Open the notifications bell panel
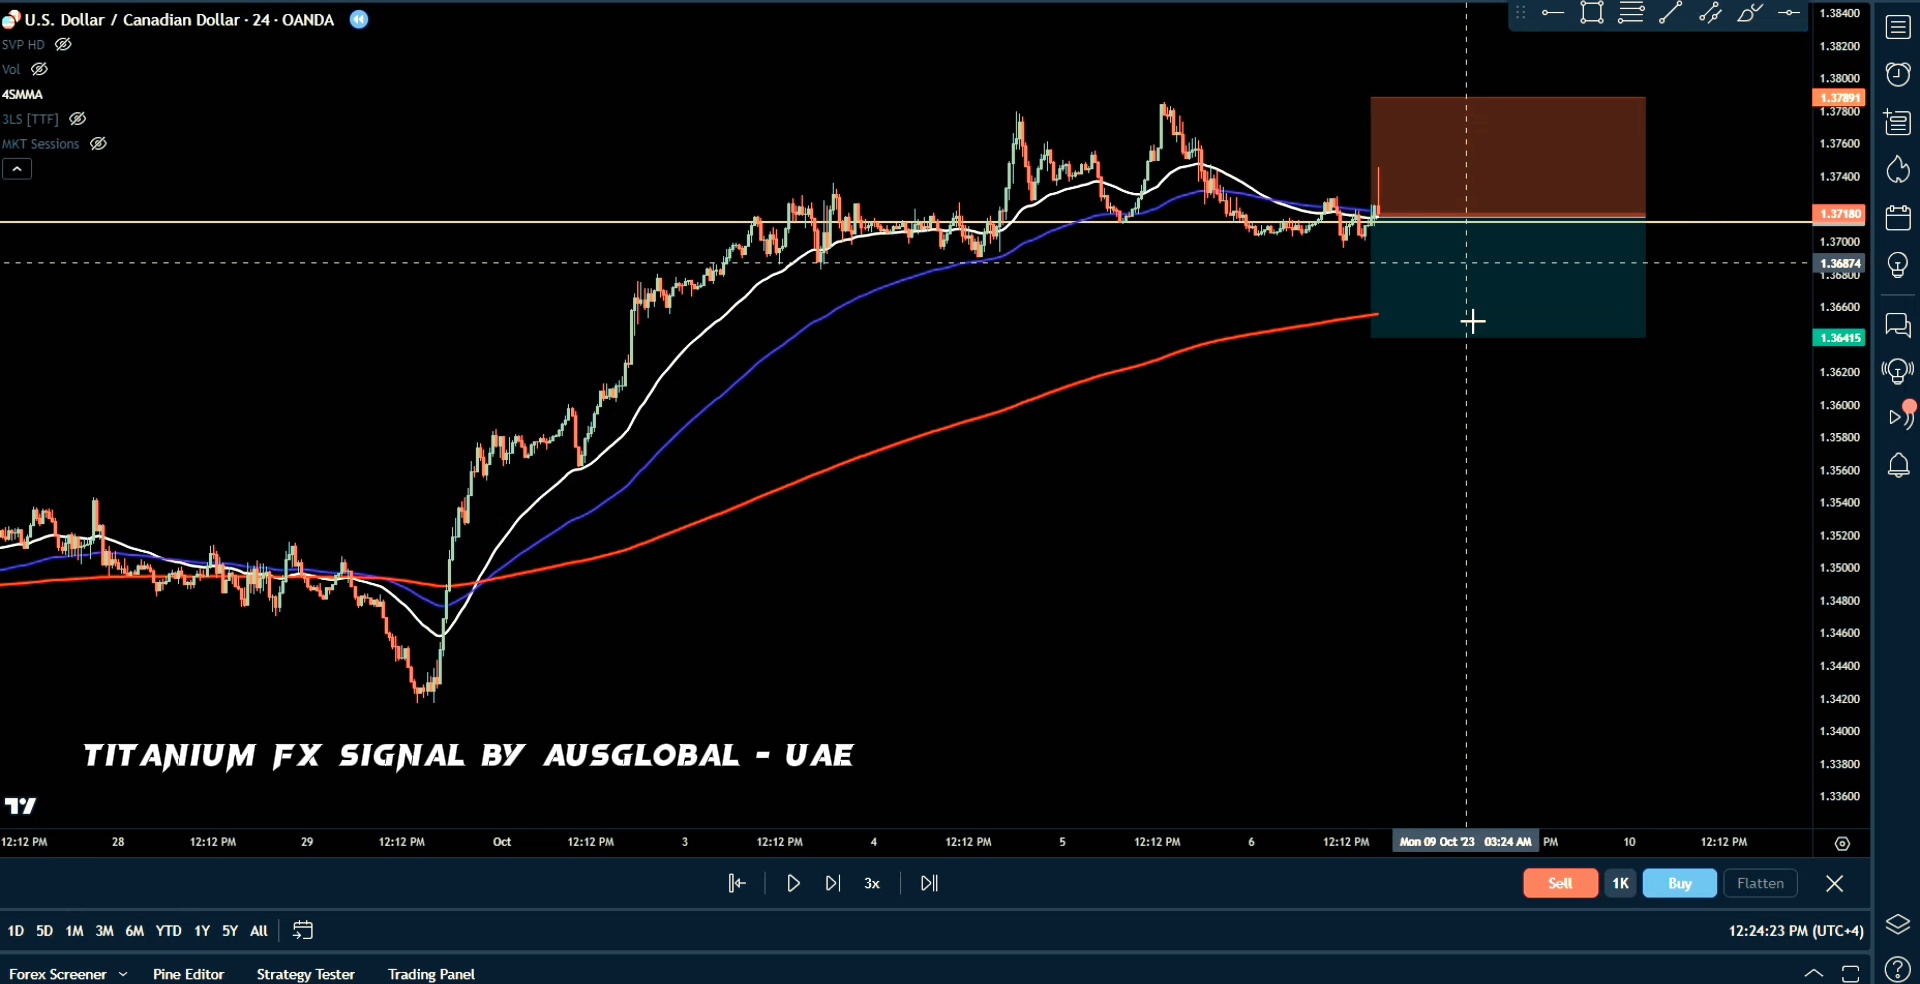1920x984 pixels. [x=1898, y=465]
